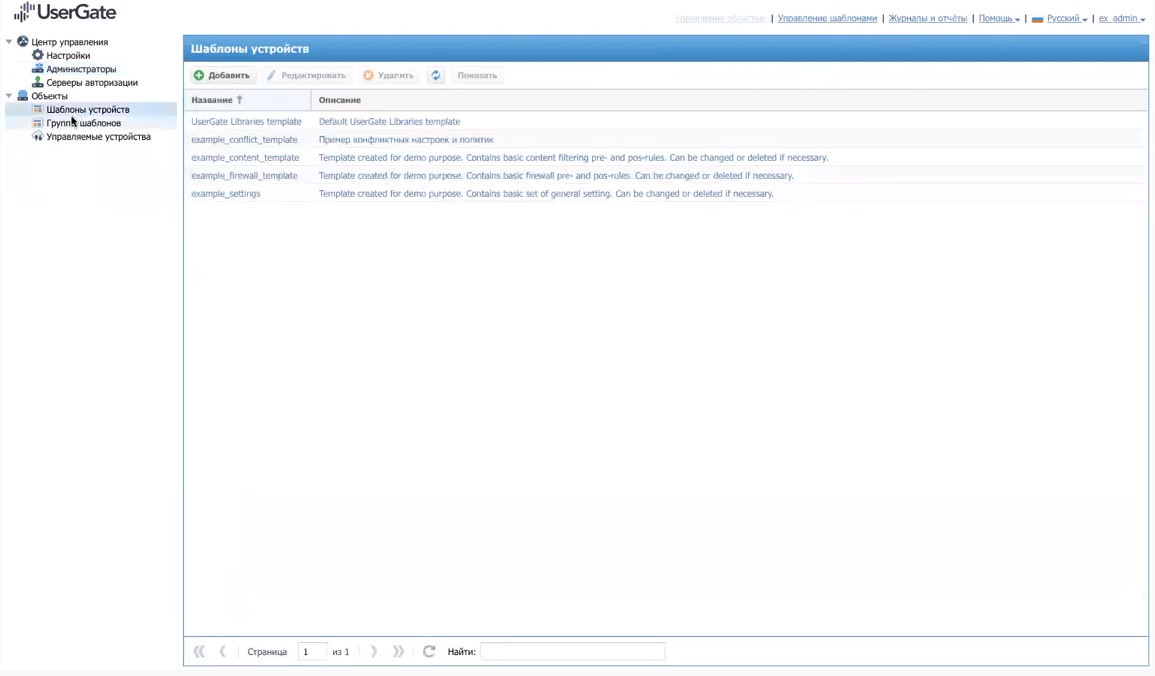The height and width of the screenshot is (676, 1155).
Task: Click description mentioning basic content filtering rules
Action: tap(573, 158)
